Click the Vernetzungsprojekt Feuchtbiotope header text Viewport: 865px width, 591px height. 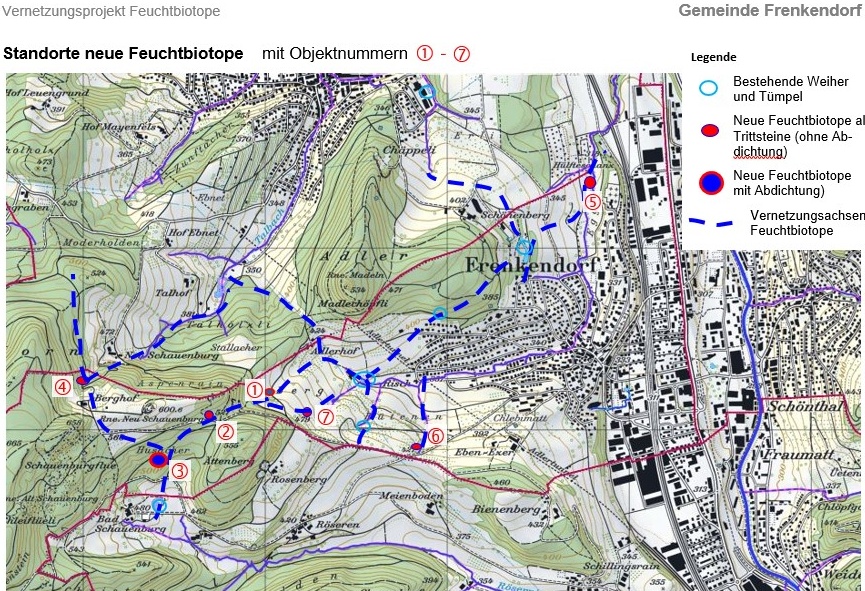pyautogui.click(x=112, y=12)
